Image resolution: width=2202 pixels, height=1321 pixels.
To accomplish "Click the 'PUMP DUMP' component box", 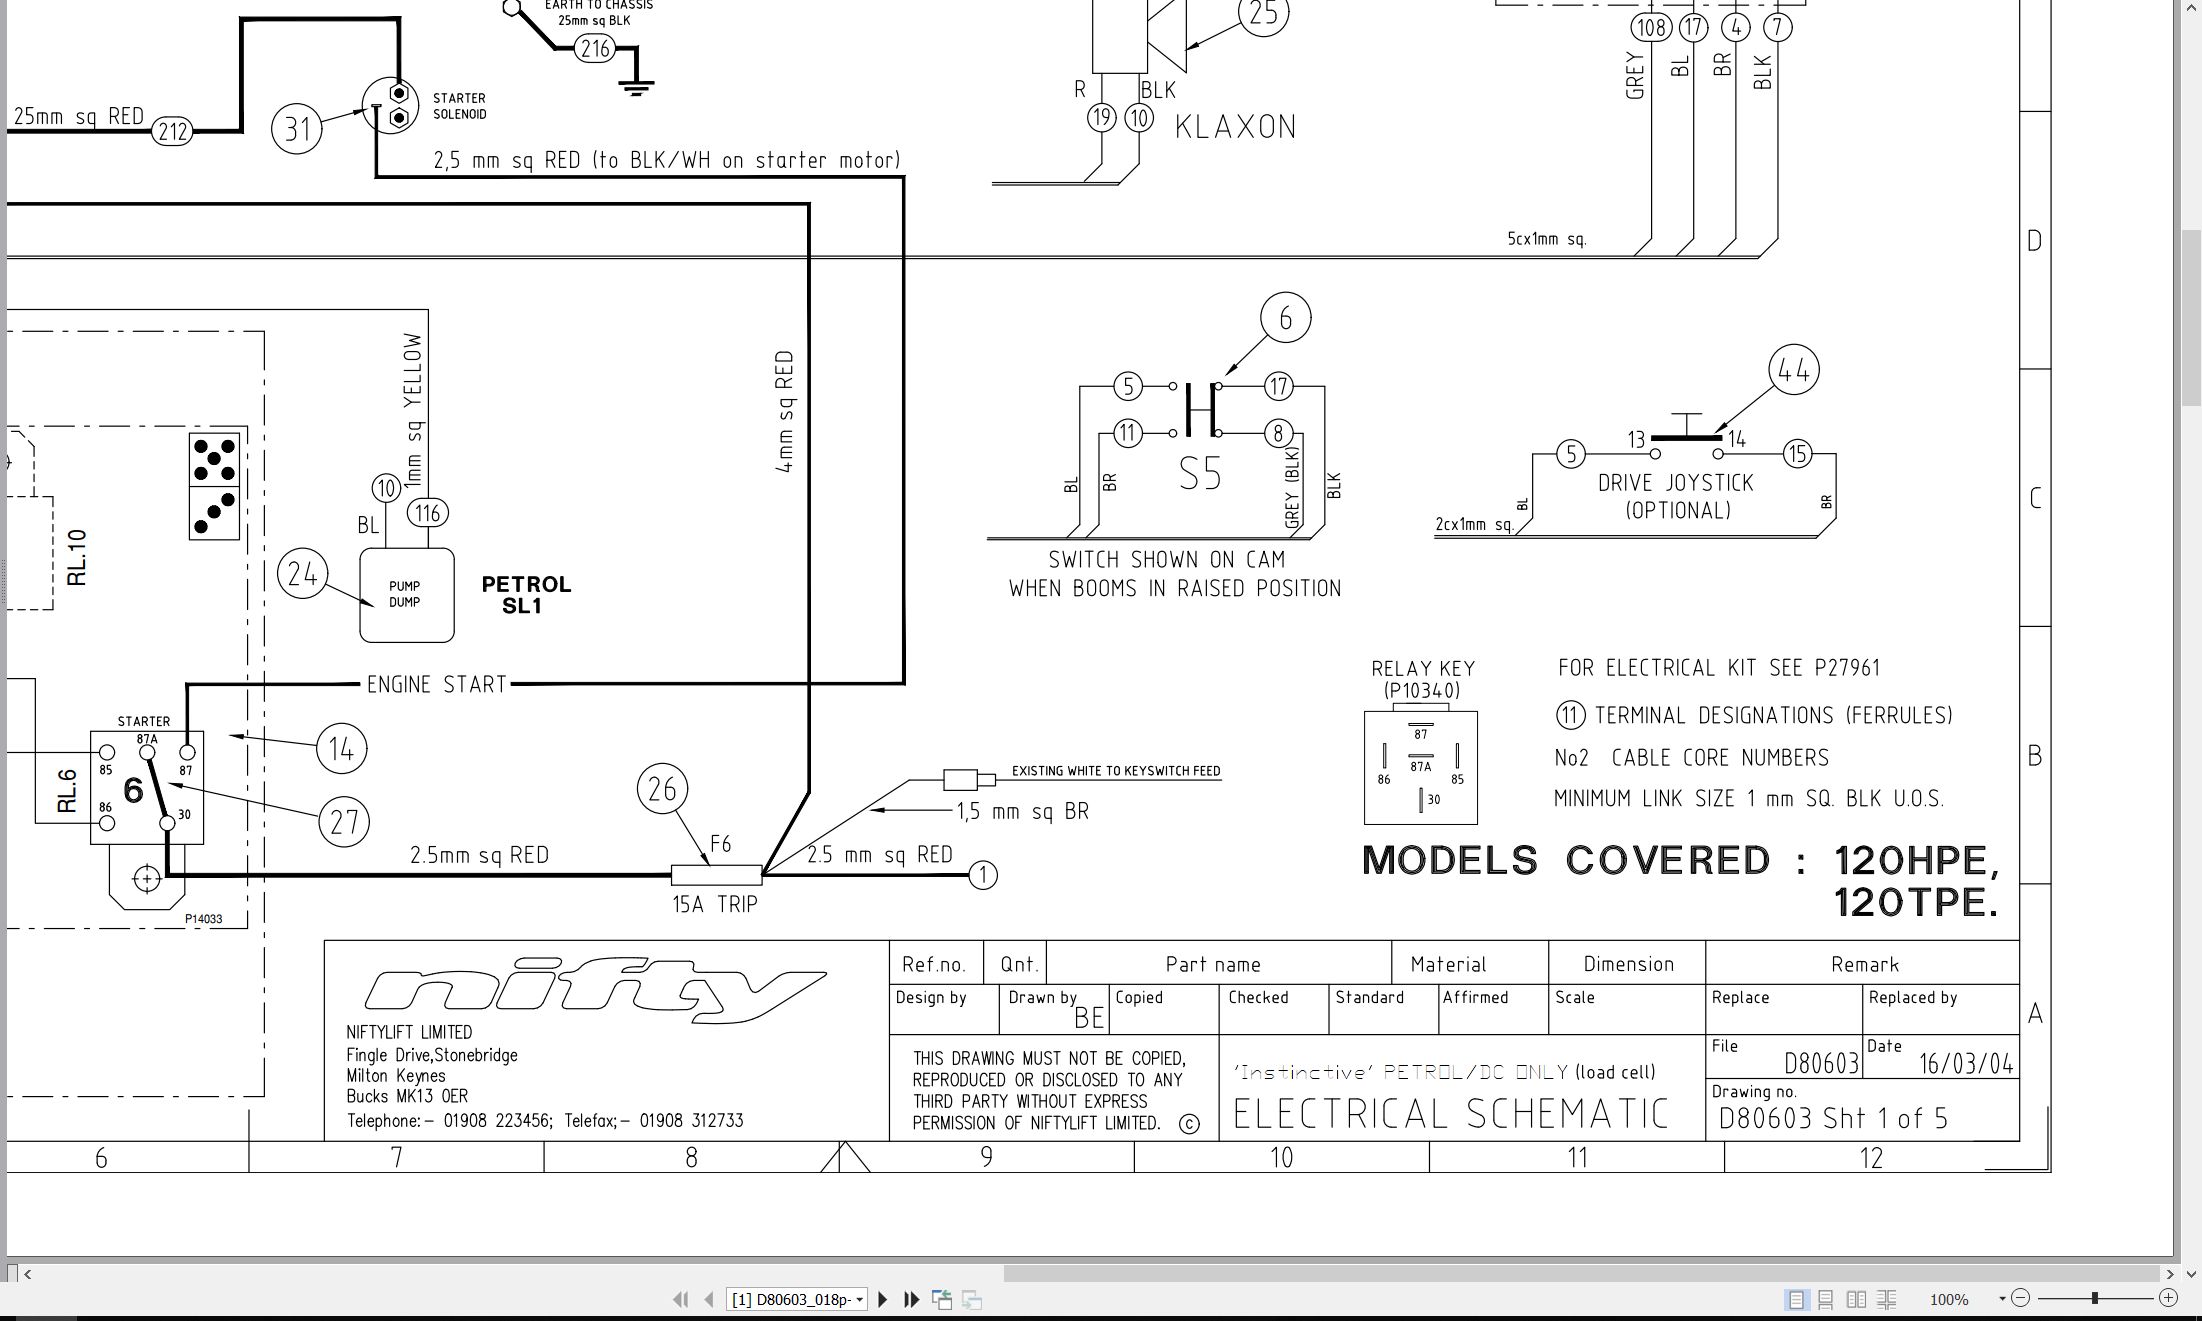I will point(406,594).
